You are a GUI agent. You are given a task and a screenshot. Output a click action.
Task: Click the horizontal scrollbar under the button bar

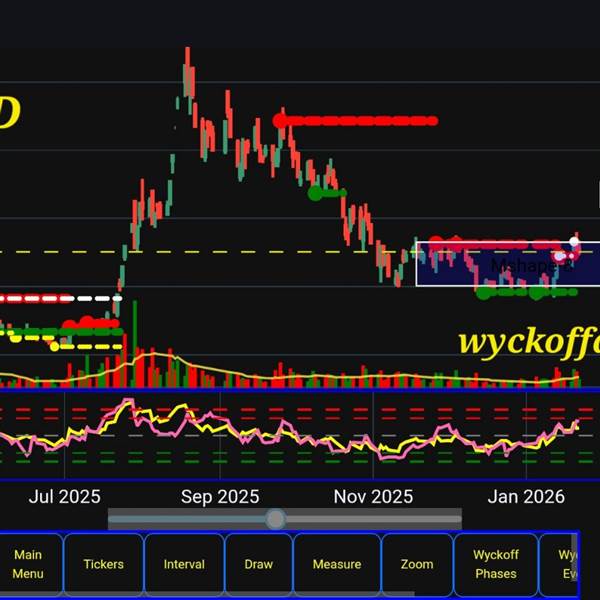pos(207,594)
